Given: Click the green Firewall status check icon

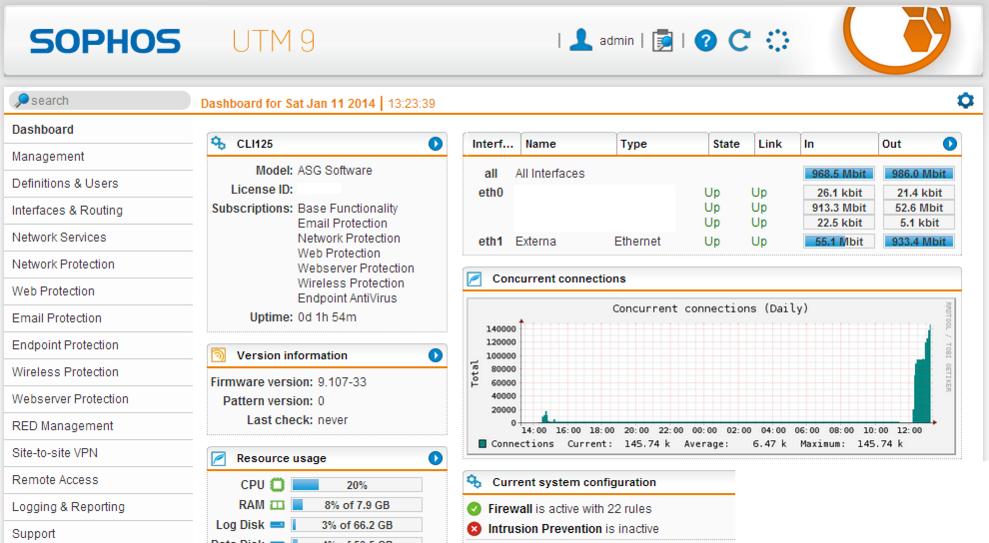Looking at the screenshot, I should coord(474,508).
